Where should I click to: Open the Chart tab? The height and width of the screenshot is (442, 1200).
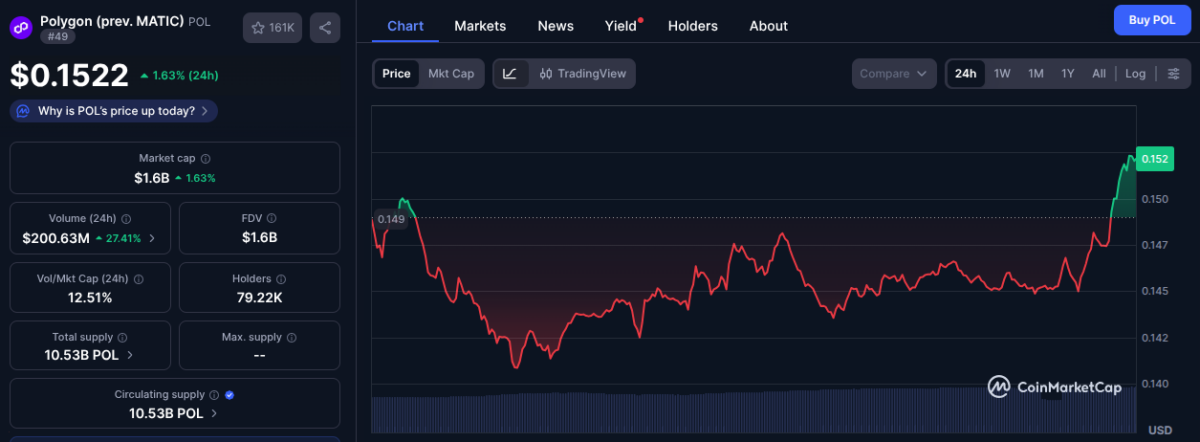[405, 26]
